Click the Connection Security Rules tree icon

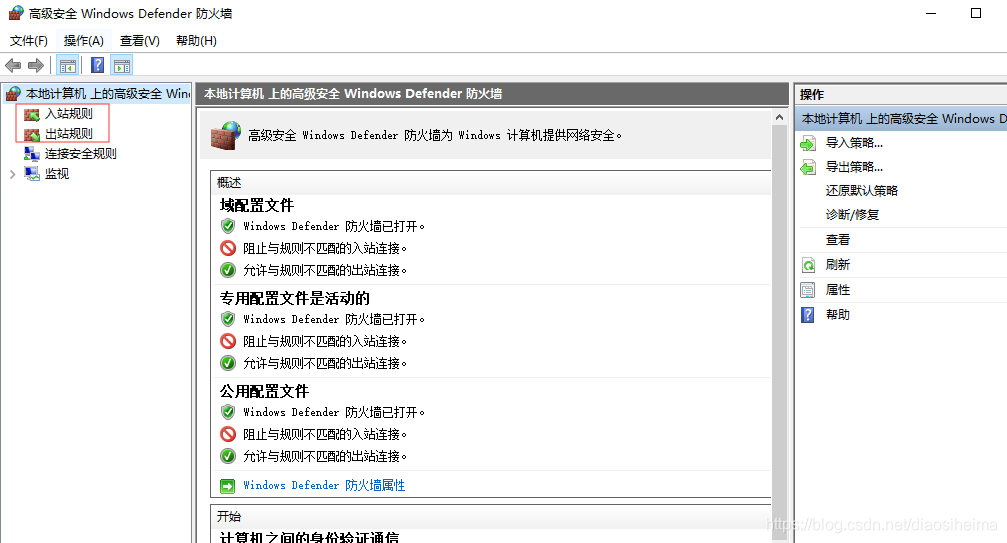click(32, 154)
